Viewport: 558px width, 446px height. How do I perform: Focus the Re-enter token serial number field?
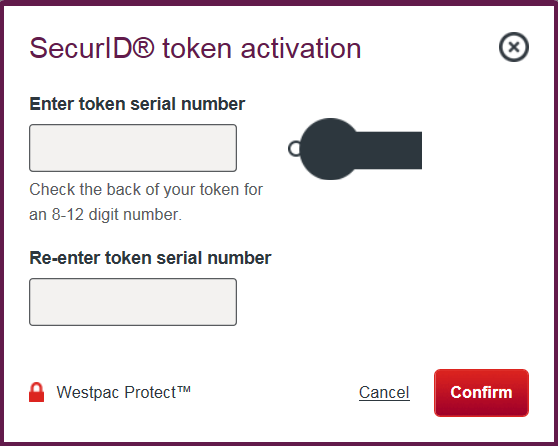[x=133, y=302]
